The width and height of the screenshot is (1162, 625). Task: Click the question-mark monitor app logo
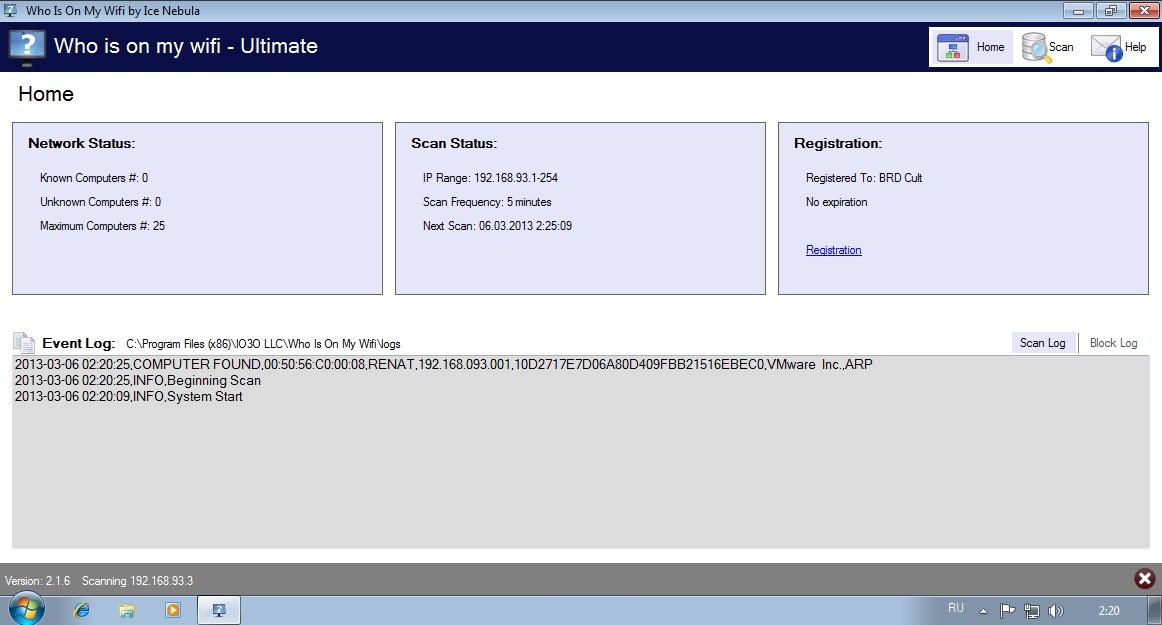[27, 47]
